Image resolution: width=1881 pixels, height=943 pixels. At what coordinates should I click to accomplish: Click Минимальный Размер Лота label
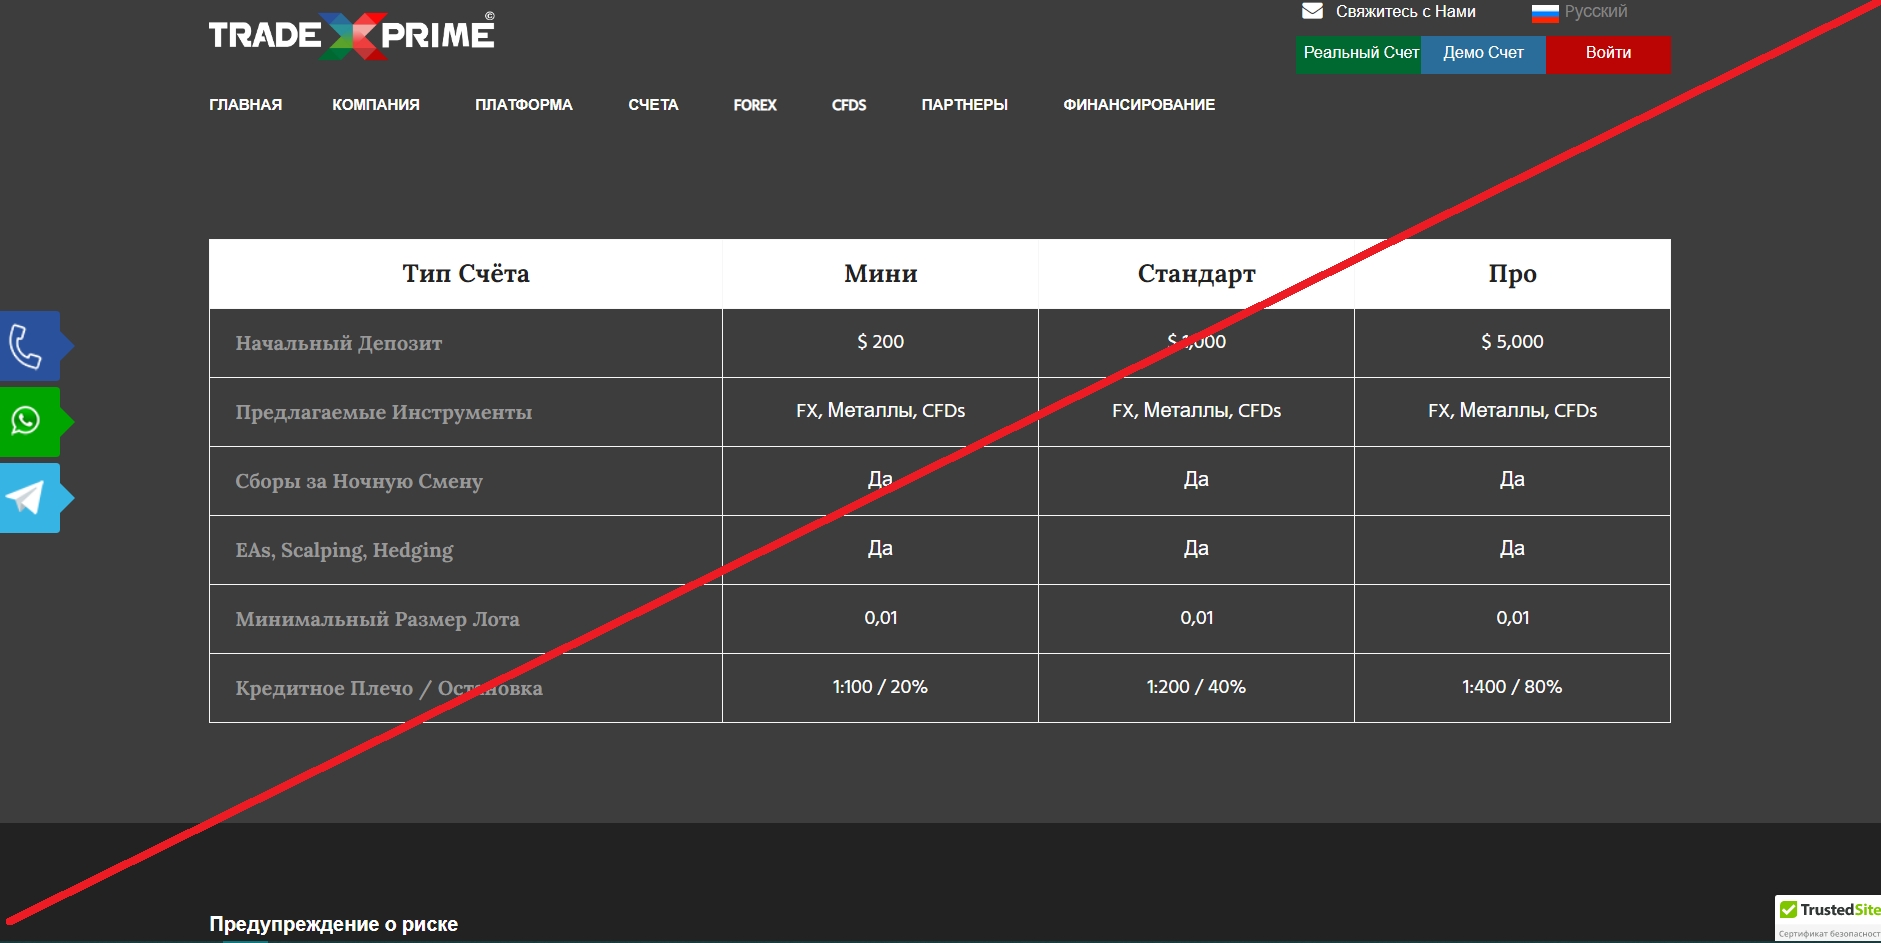coord(377,619)
